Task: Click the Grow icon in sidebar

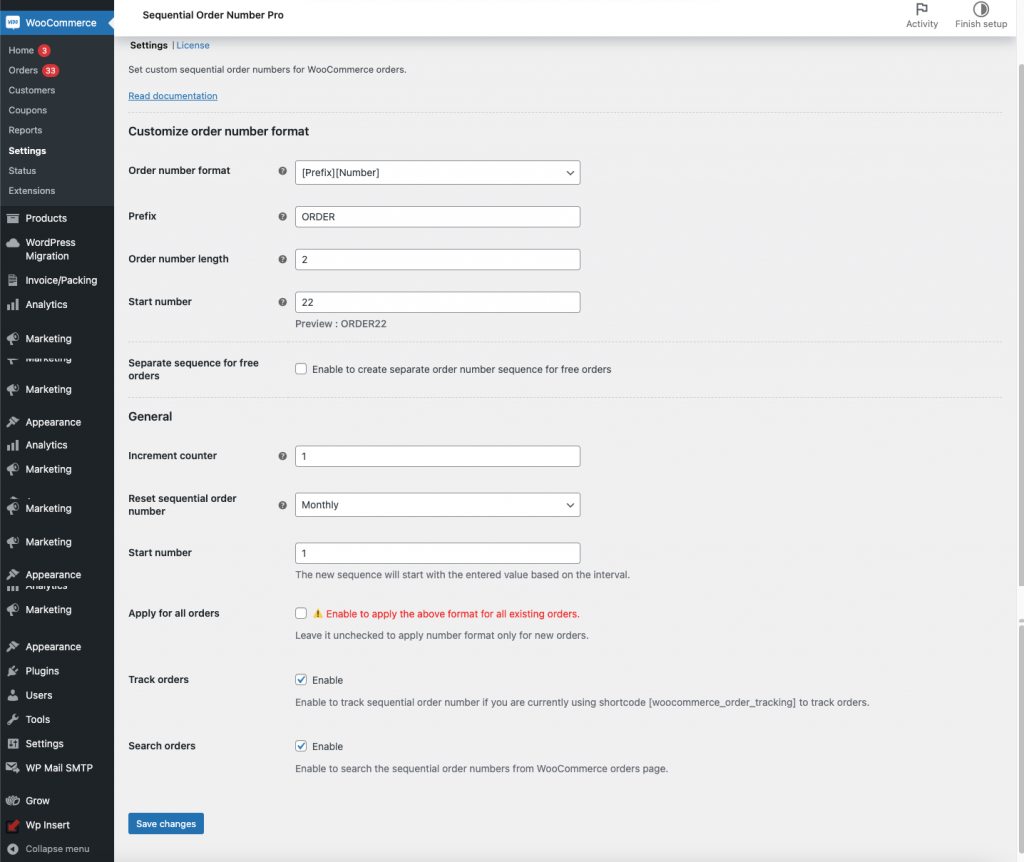Action: point(12,801)
